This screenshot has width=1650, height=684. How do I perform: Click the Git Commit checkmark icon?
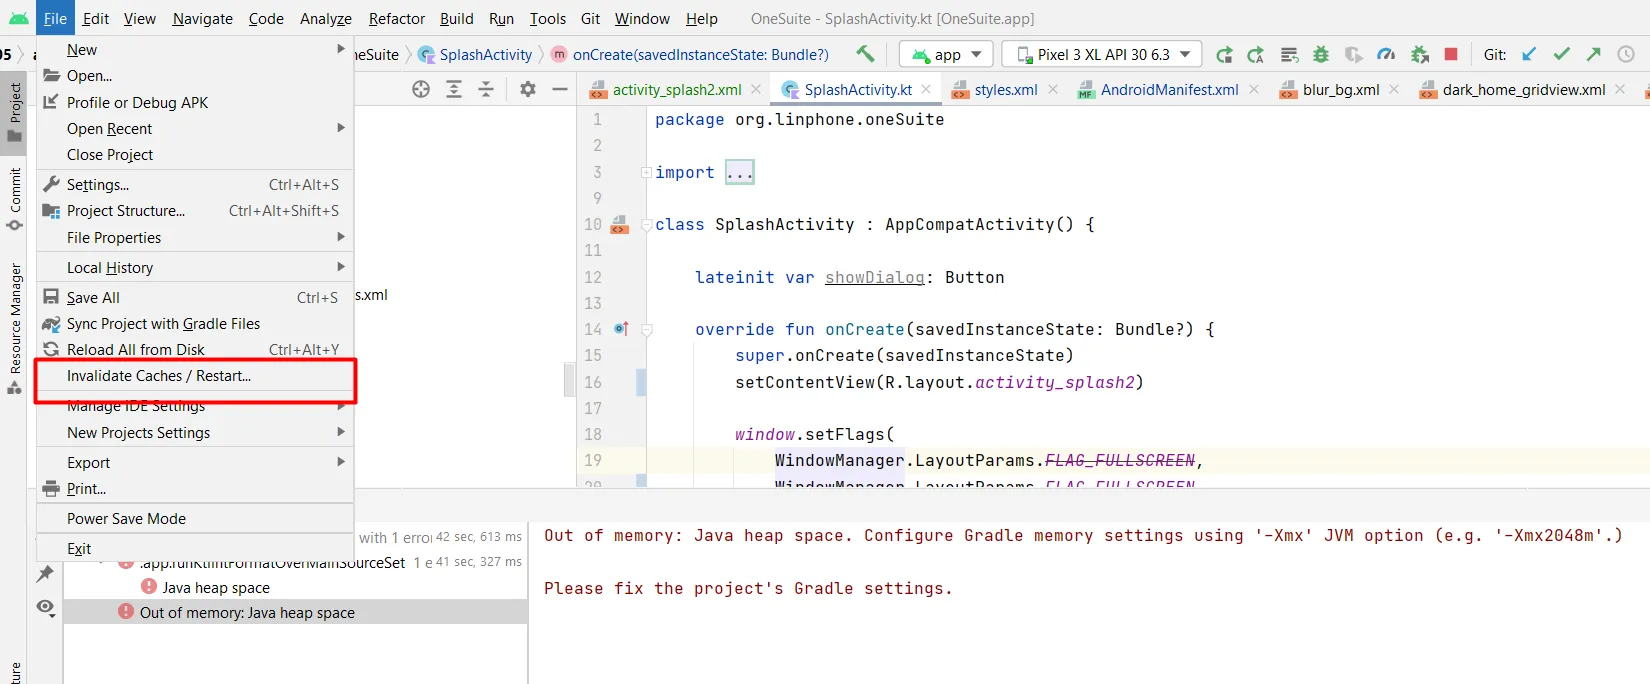(1562, 54)
